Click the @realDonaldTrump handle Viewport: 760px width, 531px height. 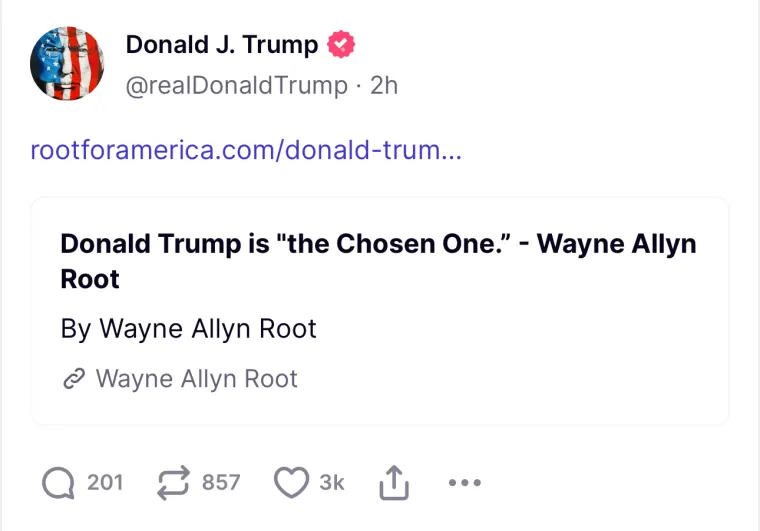(236, 85)
